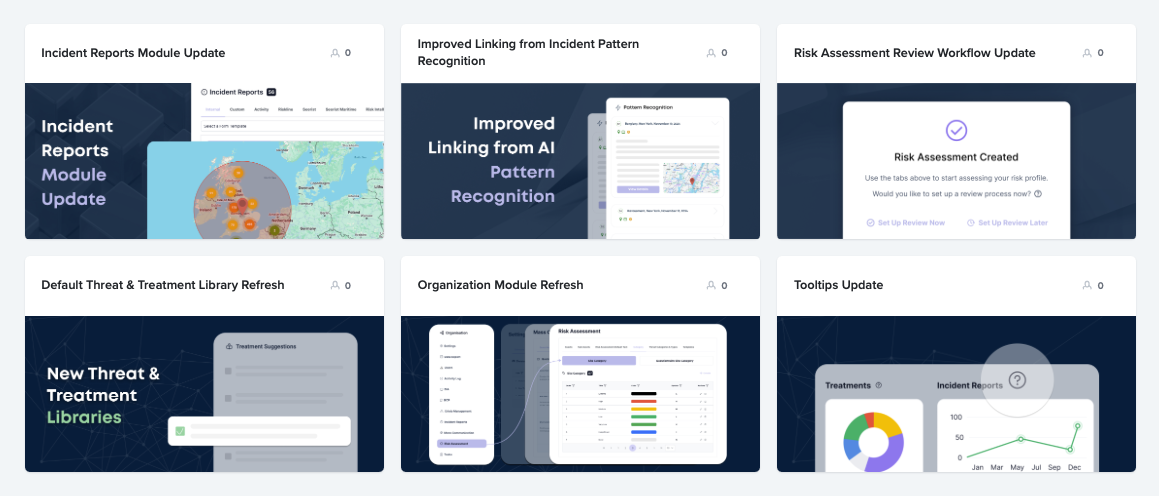Click the user icon on Tooltips Update card
Viewport: 1159px width, 496px height.
1087,285
